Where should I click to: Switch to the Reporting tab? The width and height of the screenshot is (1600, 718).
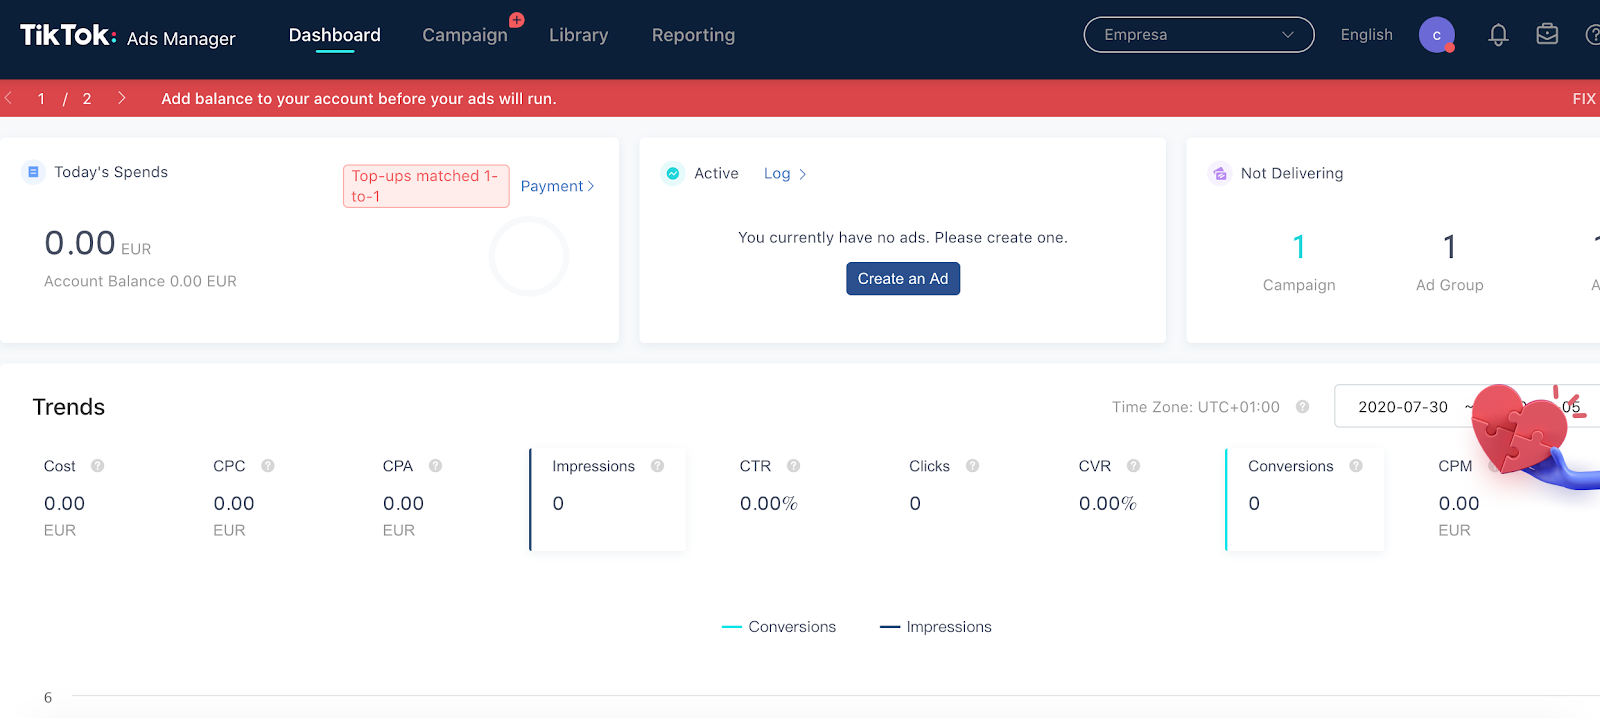pyautogui.click(x=693, y=35)
